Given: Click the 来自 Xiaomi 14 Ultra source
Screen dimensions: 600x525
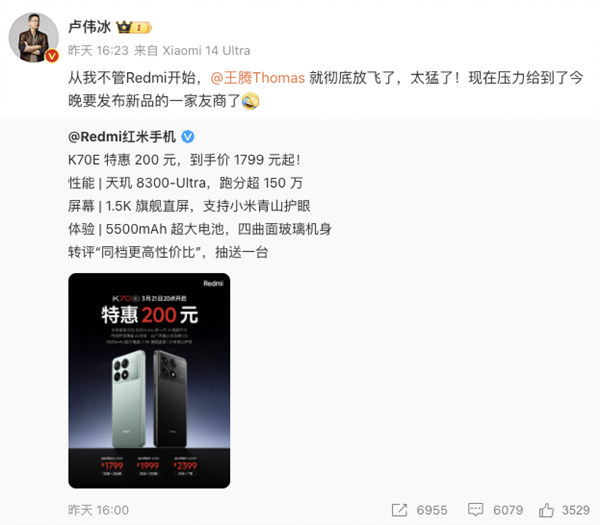Looking at the screenshot, I should coord(192,51).
